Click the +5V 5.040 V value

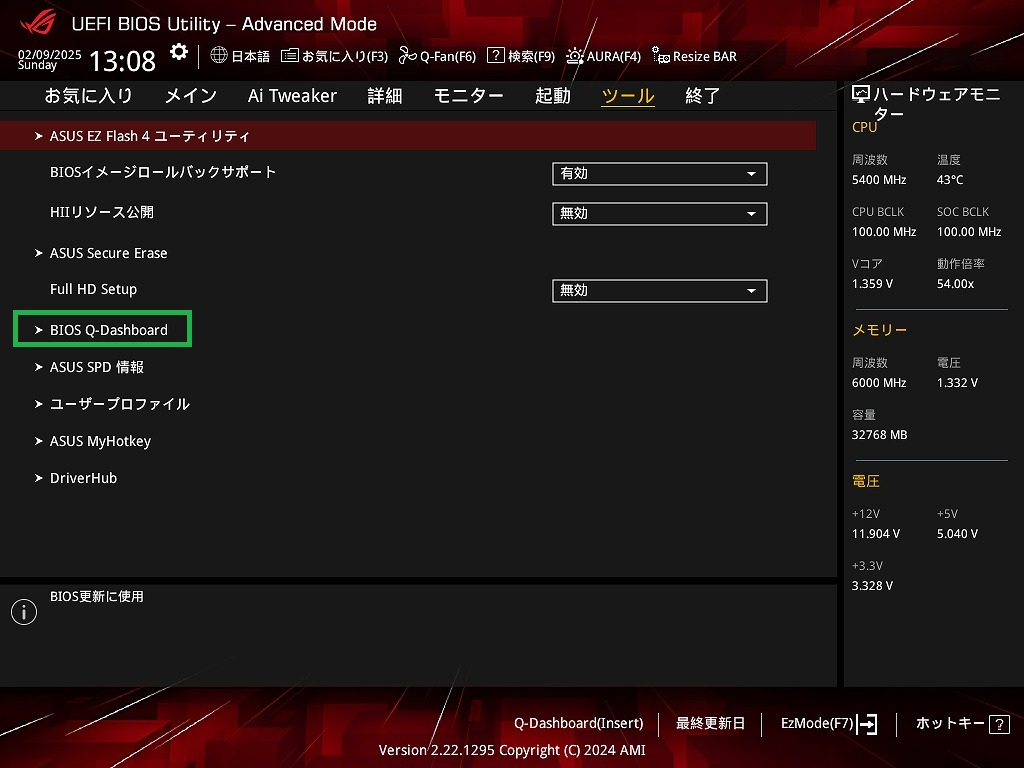957,534
